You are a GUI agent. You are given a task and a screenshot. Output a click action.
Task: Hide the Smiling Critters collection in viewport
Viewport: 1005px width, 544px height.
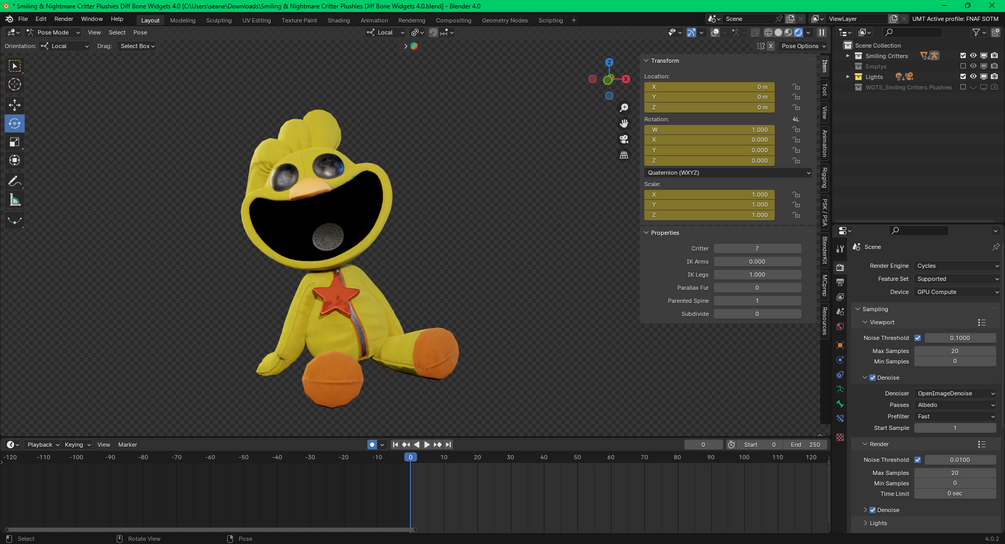pyautogui.click(x=973, y=56)
